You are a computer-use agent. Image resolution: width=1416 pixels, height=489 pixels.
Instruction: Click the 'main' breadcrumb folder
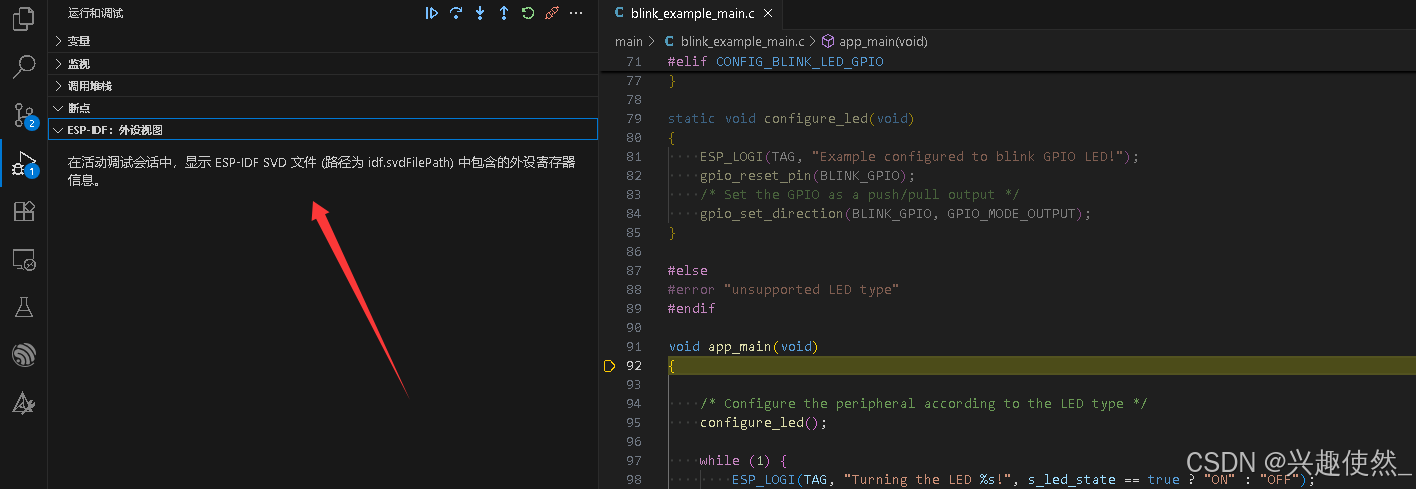pos(629,41)
